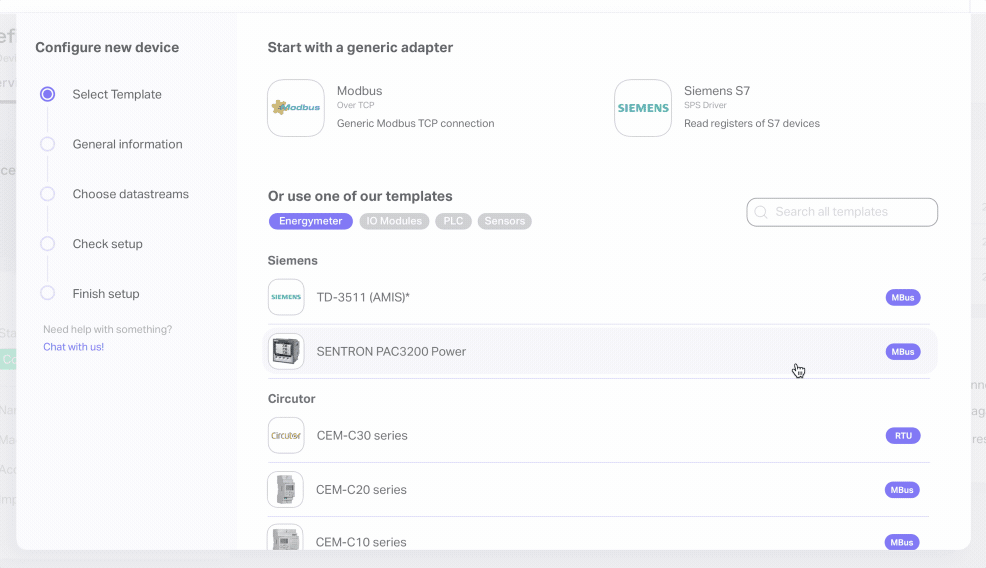Viewport: 986px width, 568px height.
Task: Click the RTU badge on CEM-C30 row
Action: 903,435
